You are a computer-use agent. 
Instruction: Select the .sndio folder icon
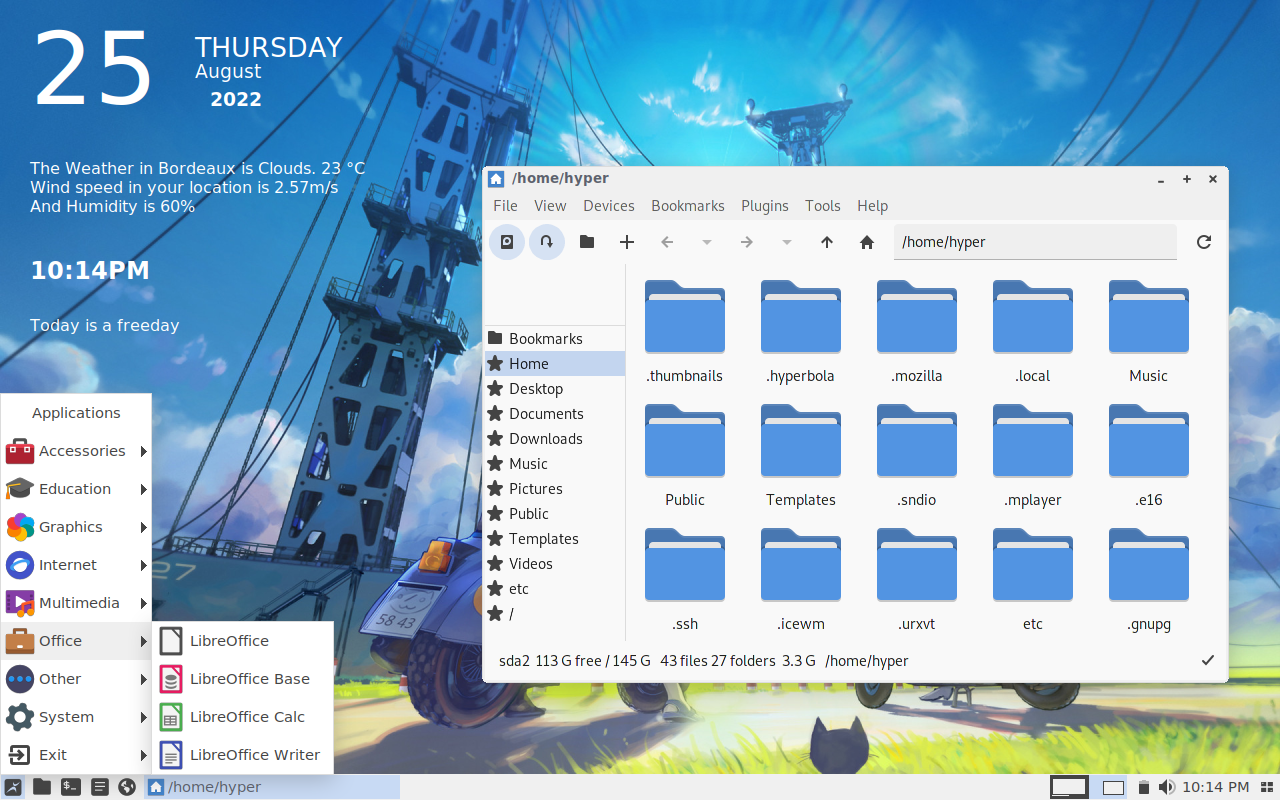917,440
